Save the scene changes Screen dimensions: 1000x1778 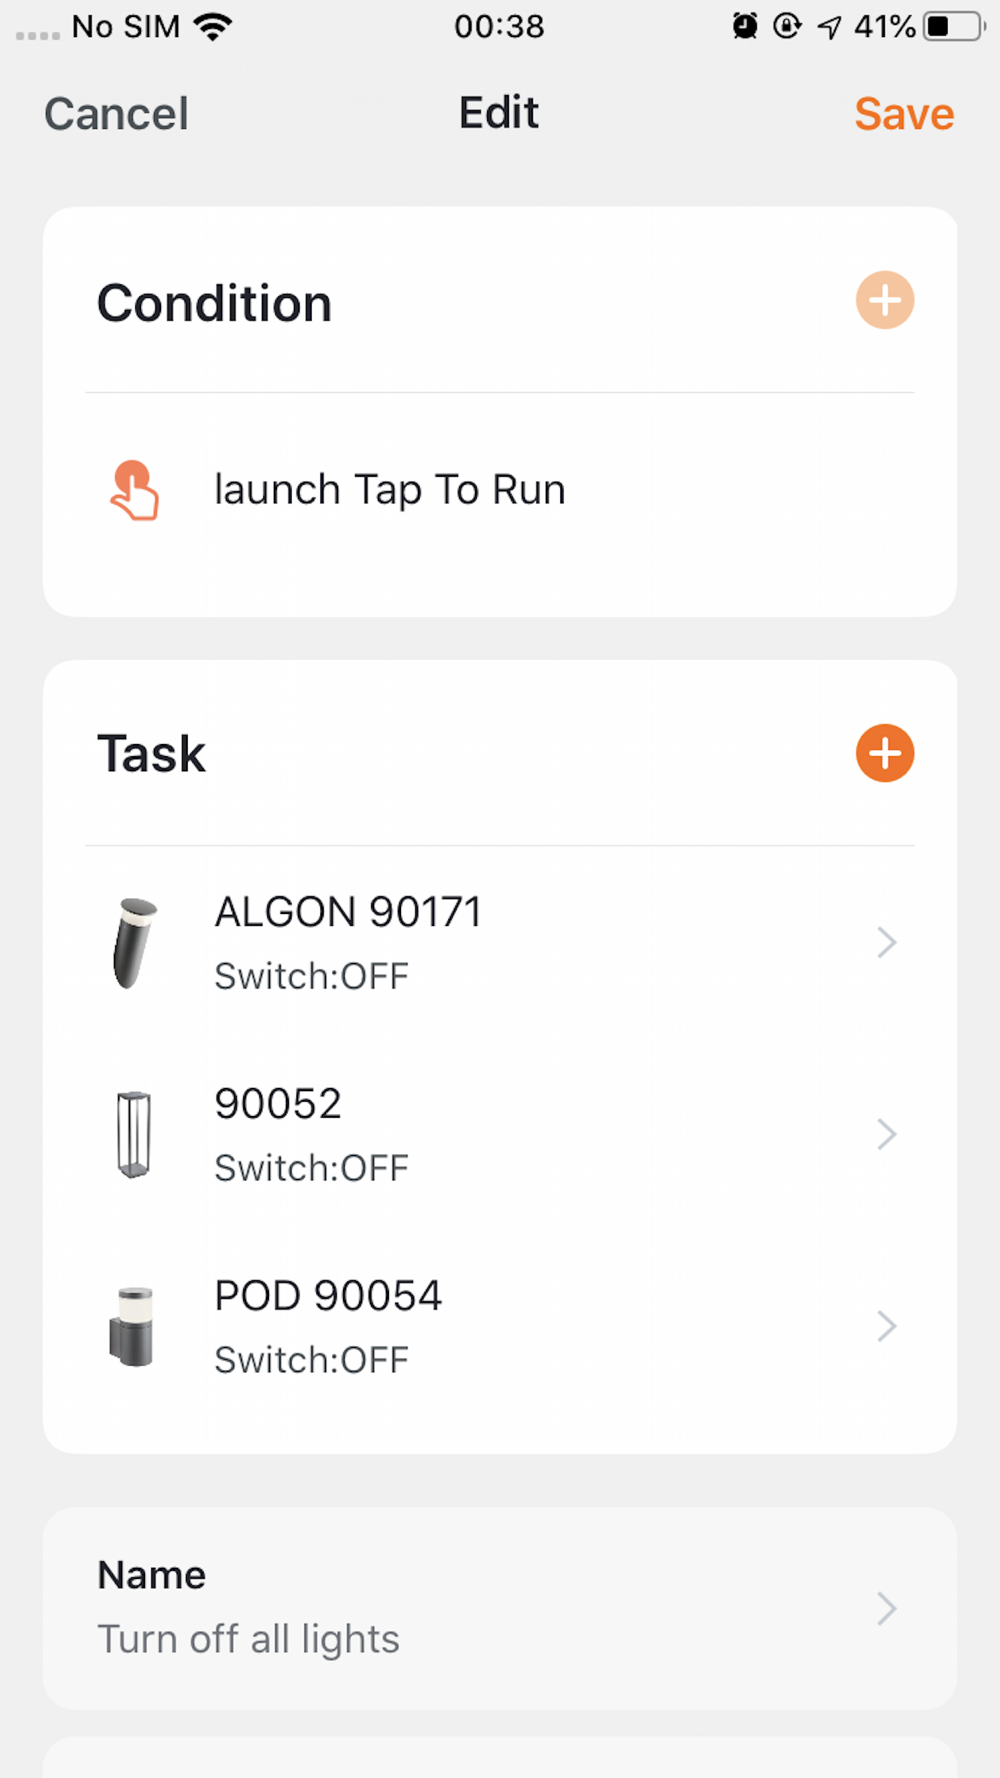[904, 114]
